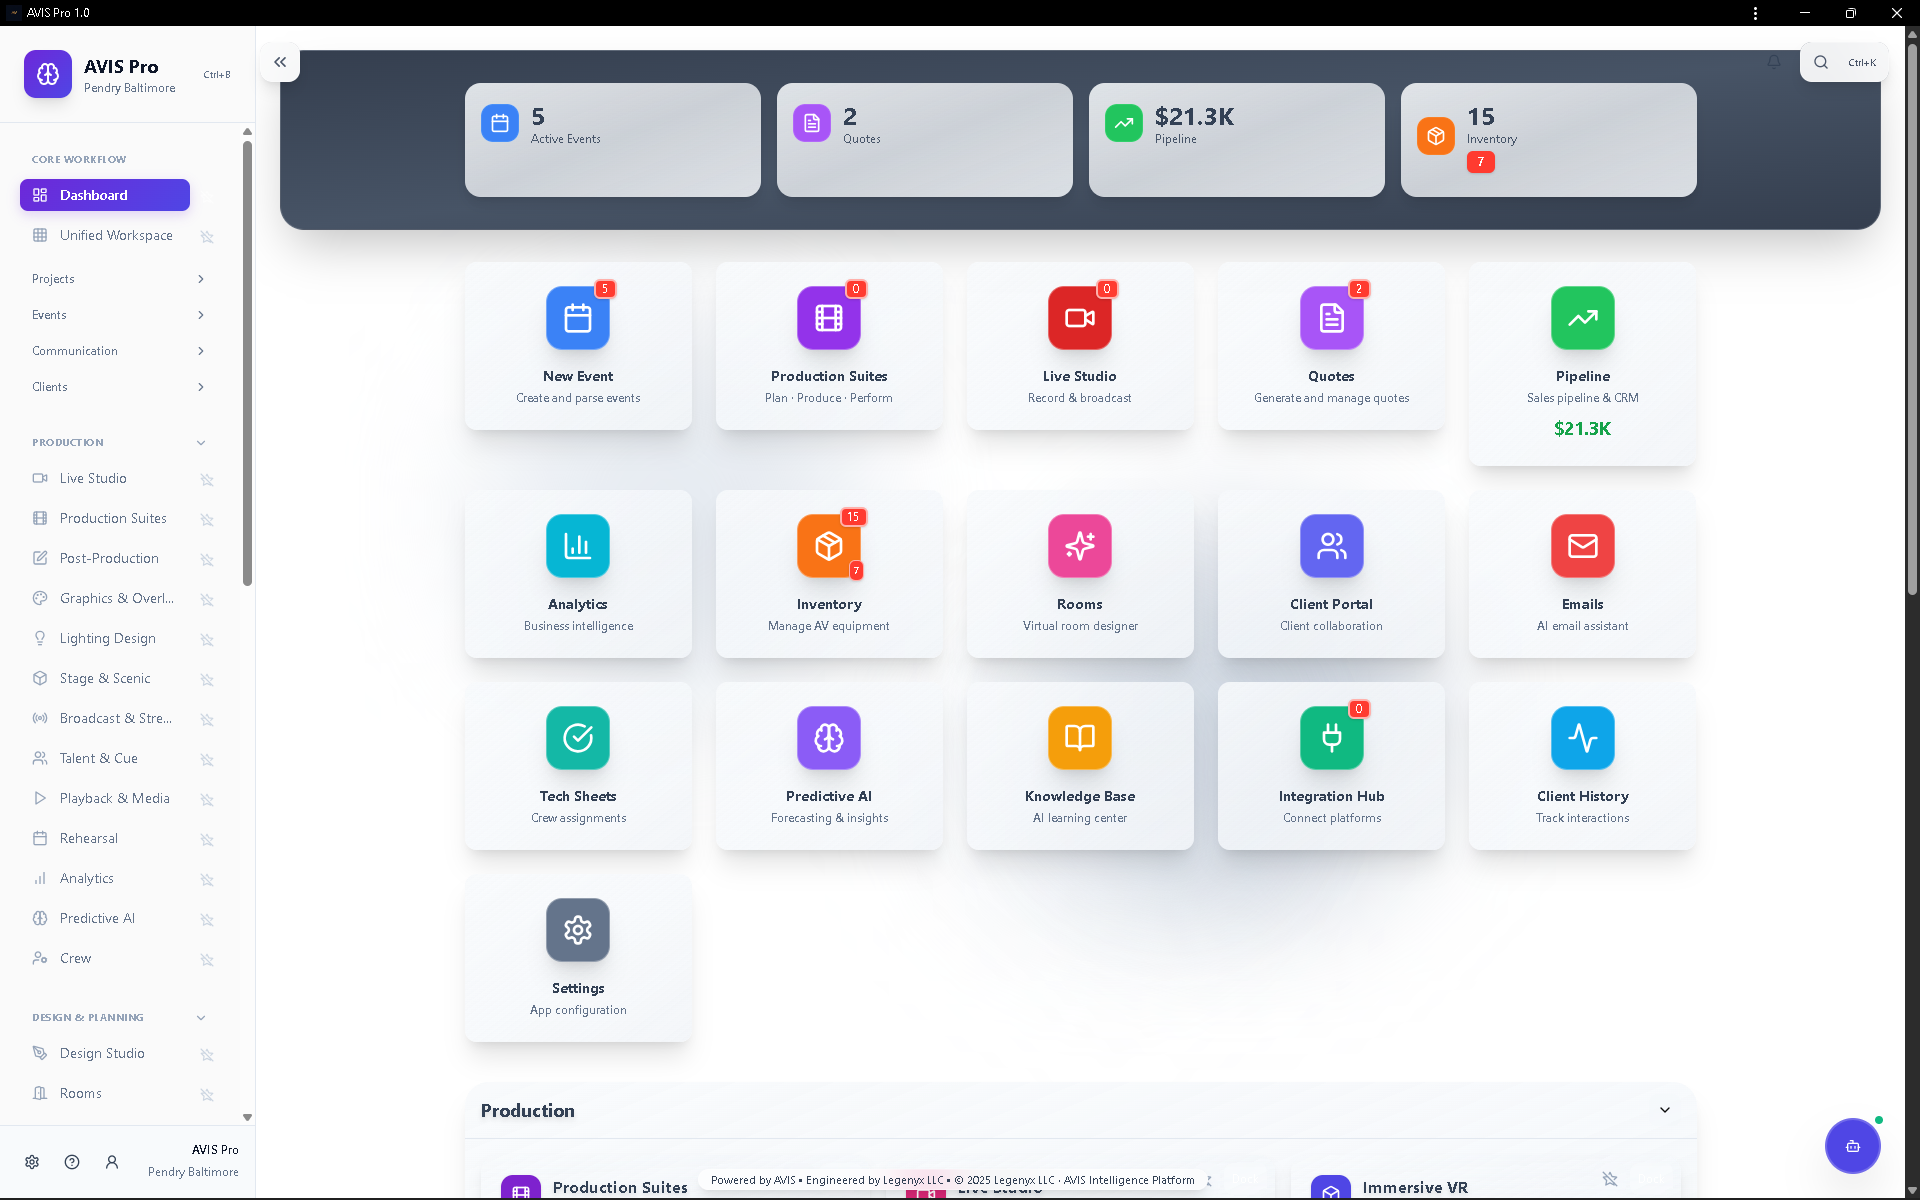
Task: Collapse the Production panel chevron
Action: pos(1664,1110)
